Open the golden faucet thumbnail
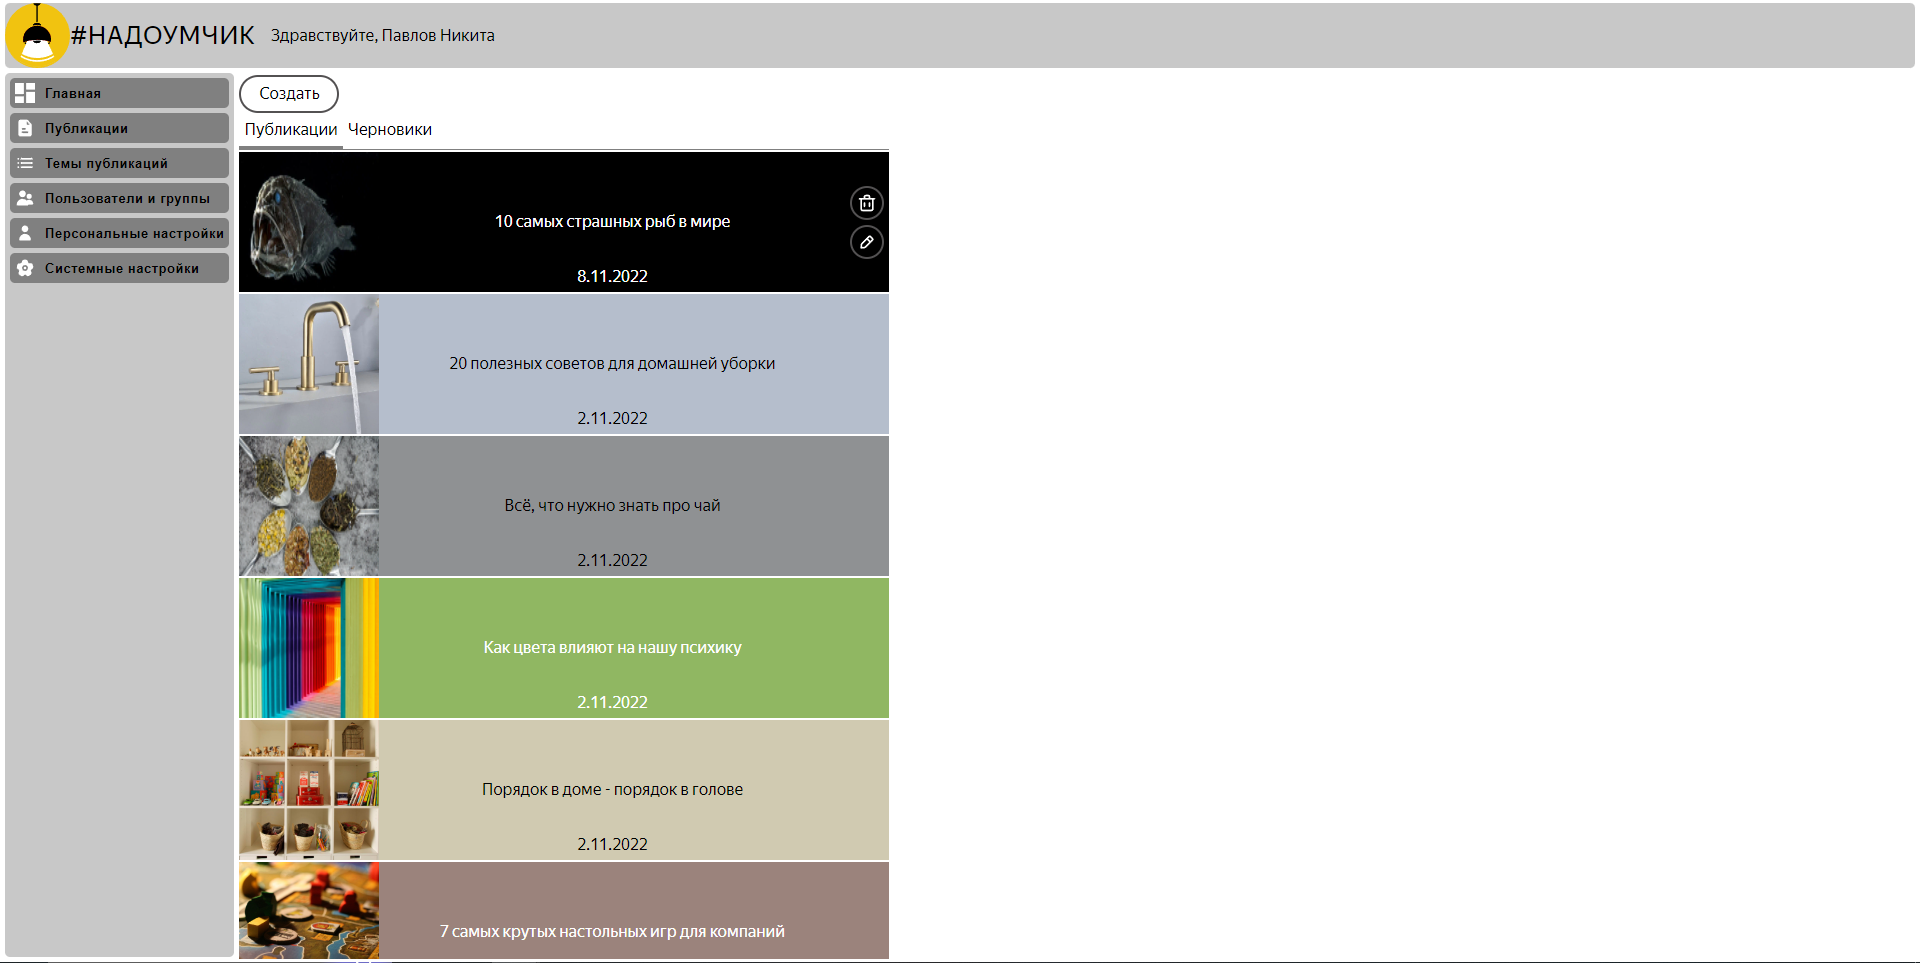 tap(309, 364)
